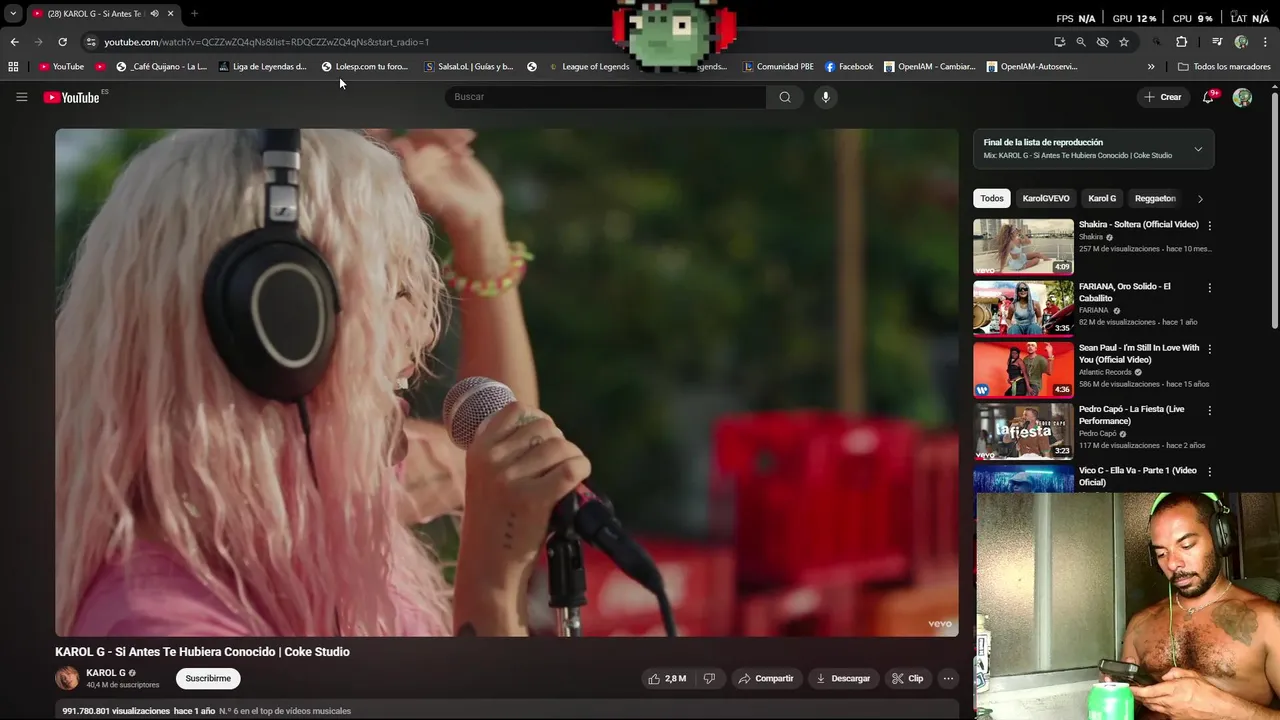The image size is (1280, 720).
Task: Click the install/cast screen icon in address bar
Action: [x=1059, y=42]
